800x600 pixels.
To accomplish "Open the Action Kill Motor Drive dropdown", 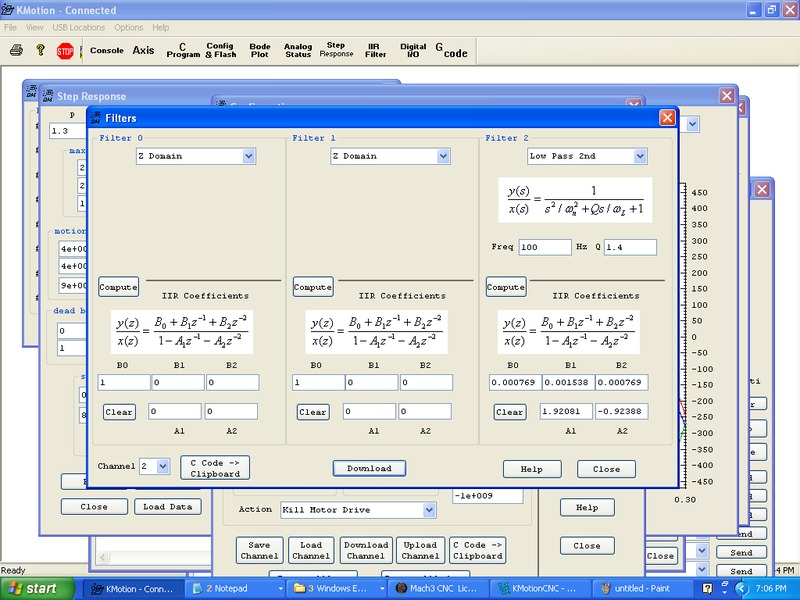I will (429, 510).
